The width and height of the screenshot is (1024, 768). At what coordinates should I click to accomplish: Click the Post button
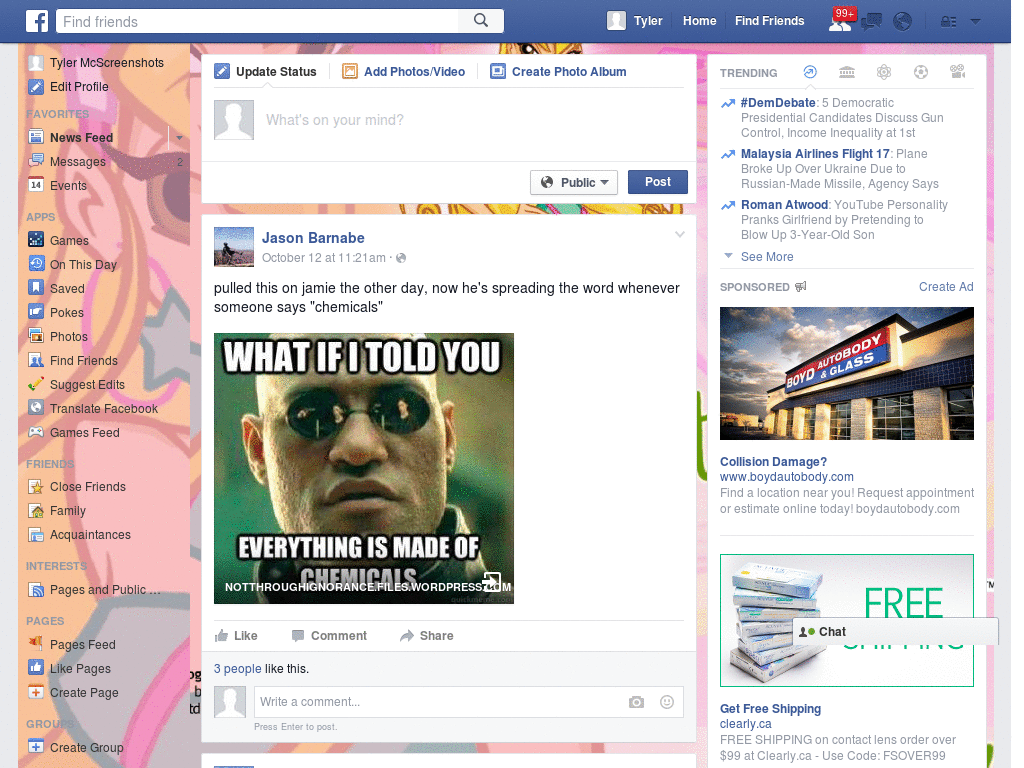tap(658, 182)
